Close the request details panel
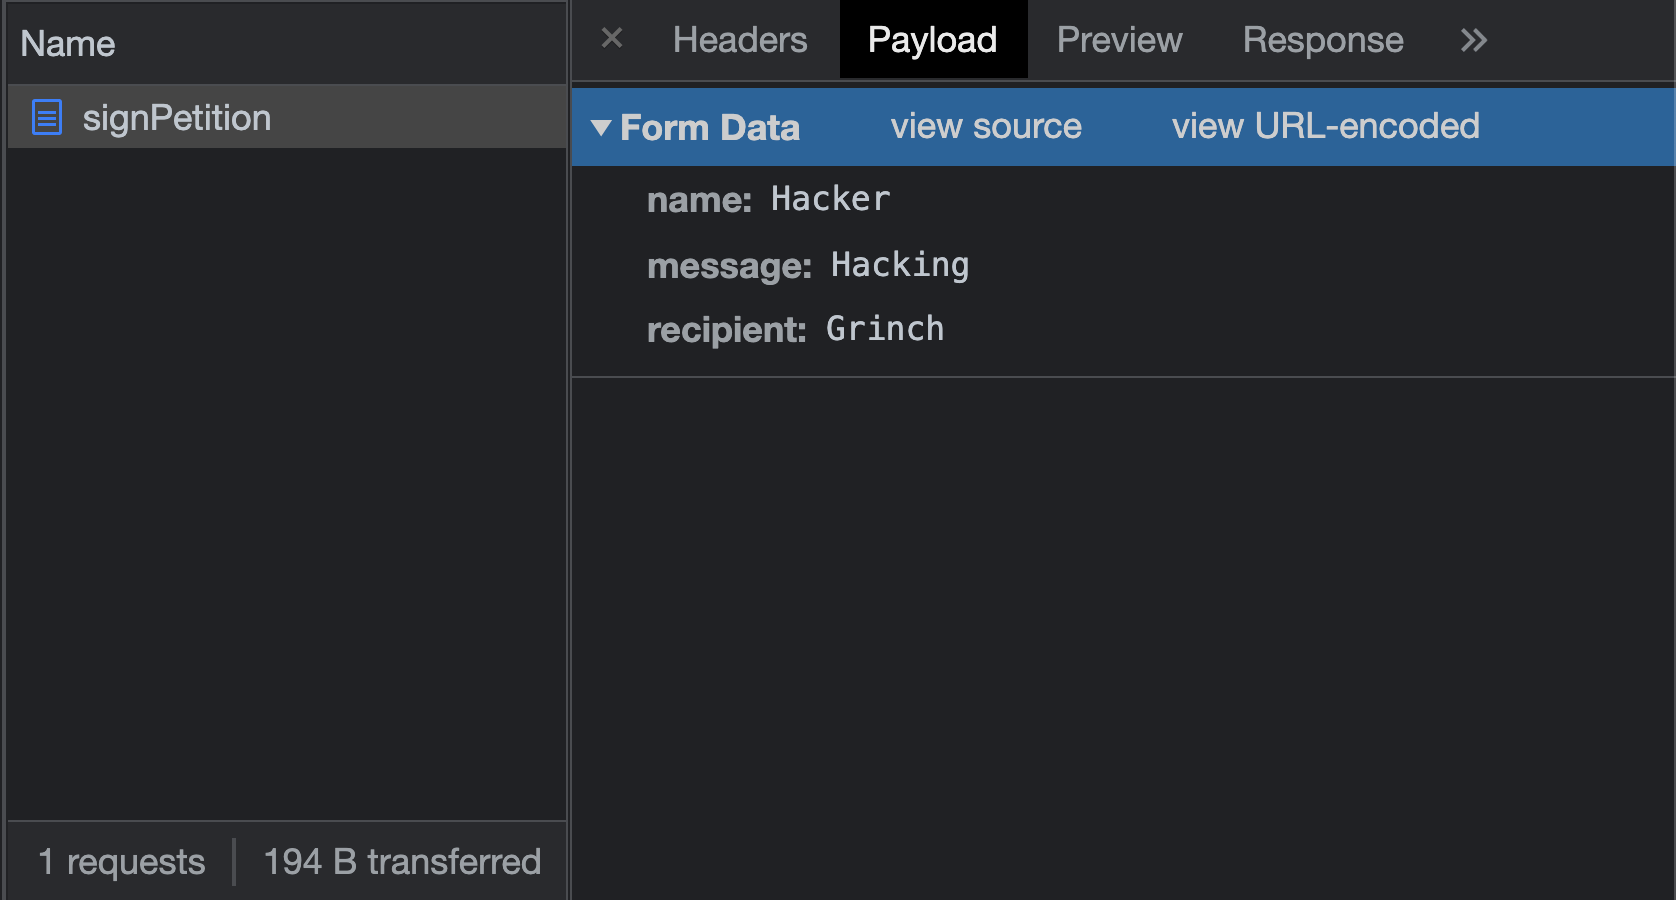The width and height of the screenshot is (1676, 900). click(x=612, y=39)
